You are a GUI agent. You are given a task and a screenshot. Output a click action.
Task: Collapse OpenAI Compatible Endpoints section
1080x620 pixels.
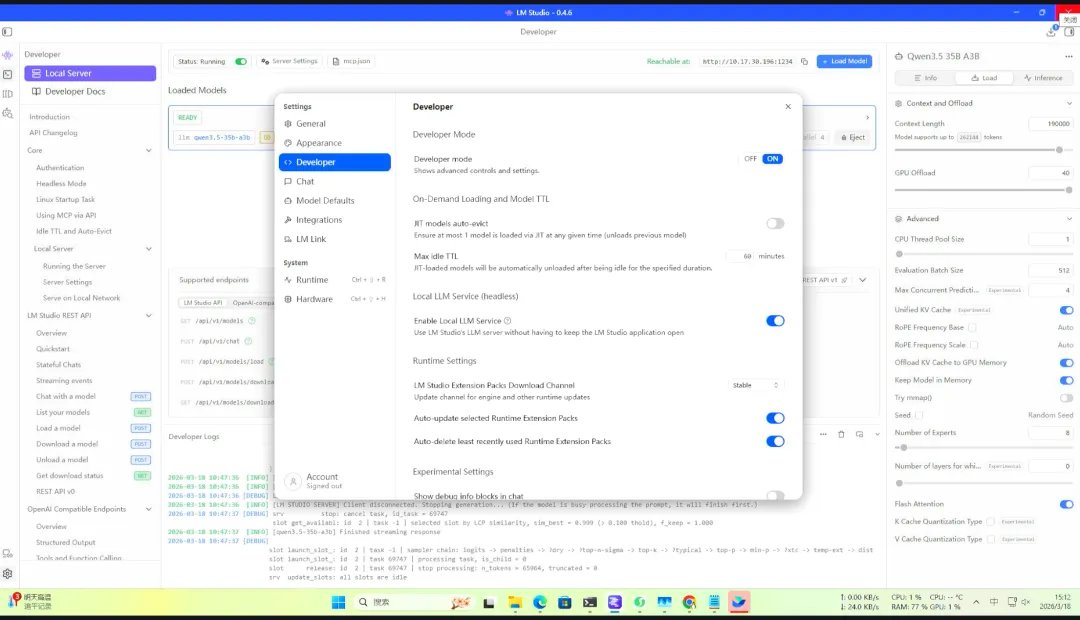click(x=149, y=509)
